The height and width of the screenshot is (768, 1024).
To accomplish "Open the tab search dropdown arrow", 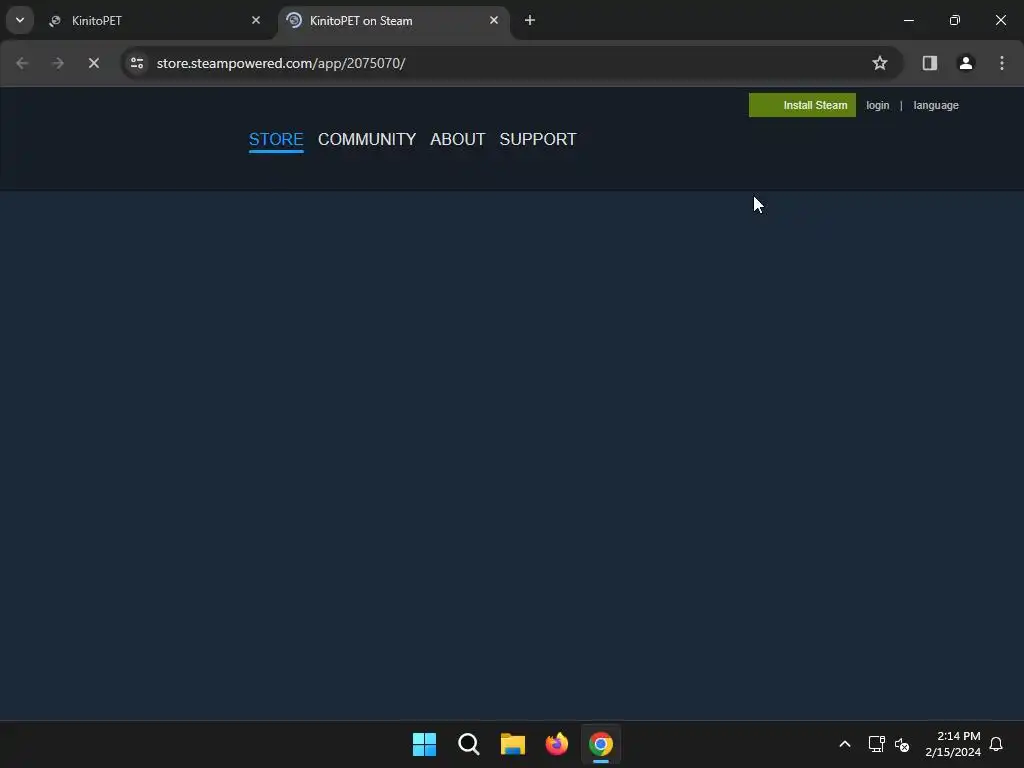I will (20, 20).
